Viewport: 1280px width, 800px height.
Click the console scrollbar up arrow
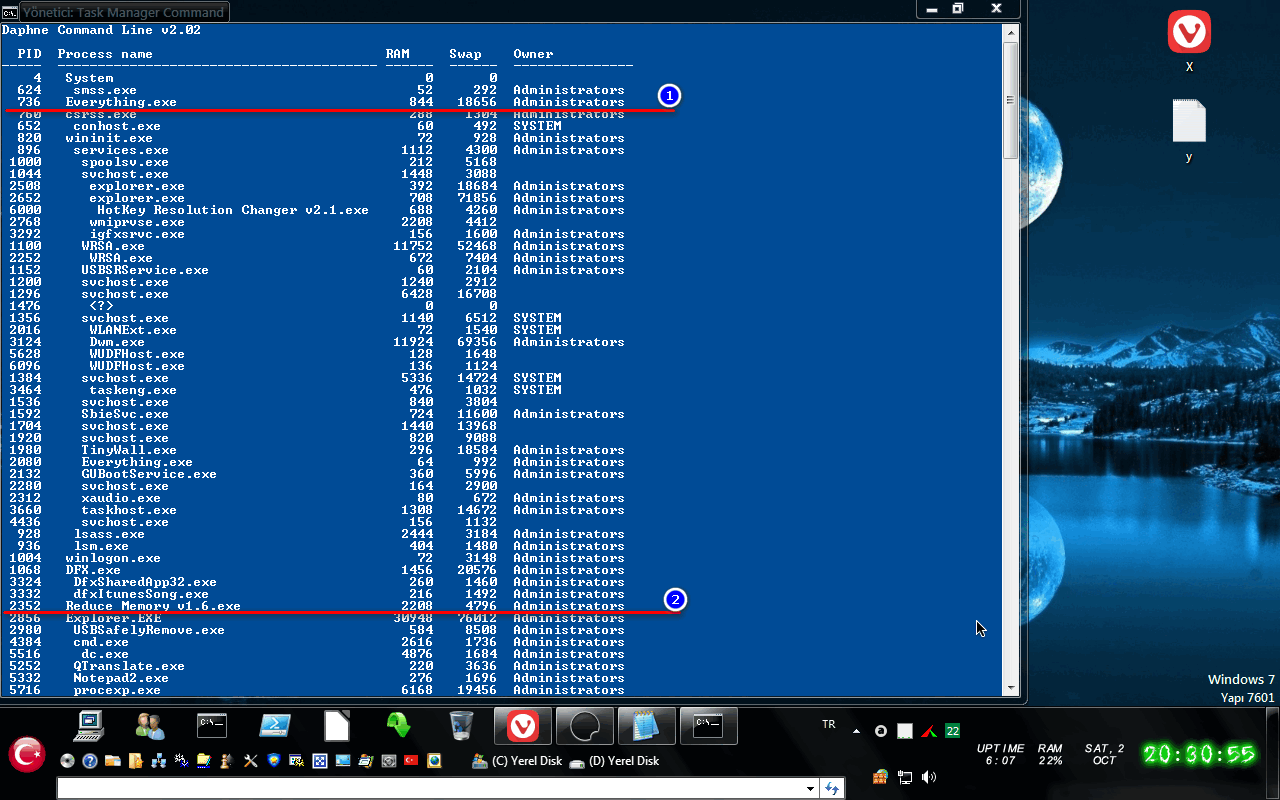click(x=1011, y=31)
